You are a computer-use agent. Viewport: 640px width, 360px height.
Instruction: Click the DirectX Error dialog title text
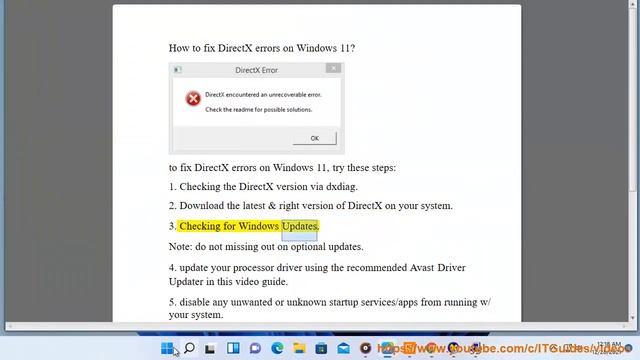(256, 70)
